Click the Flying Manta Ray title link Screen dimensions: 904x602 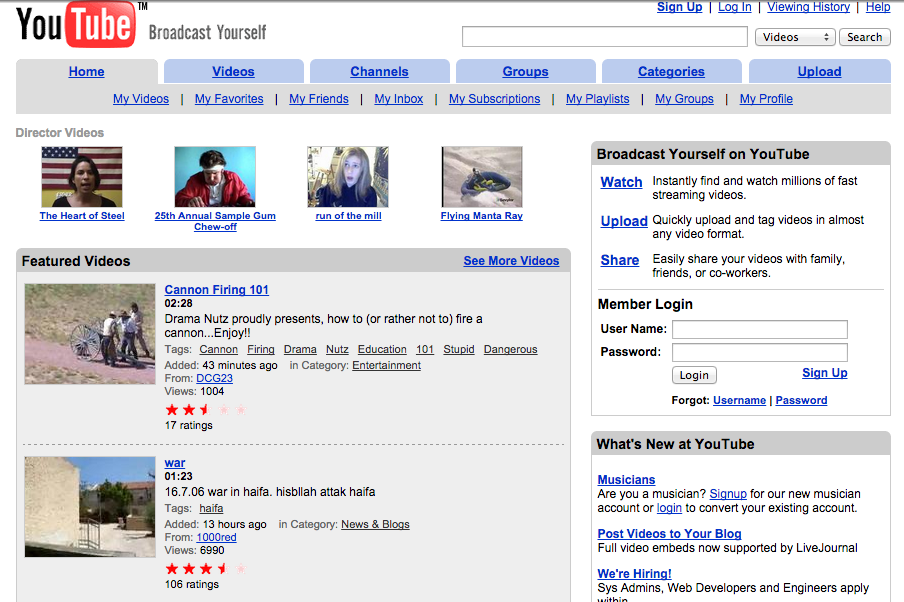[481, 216]
